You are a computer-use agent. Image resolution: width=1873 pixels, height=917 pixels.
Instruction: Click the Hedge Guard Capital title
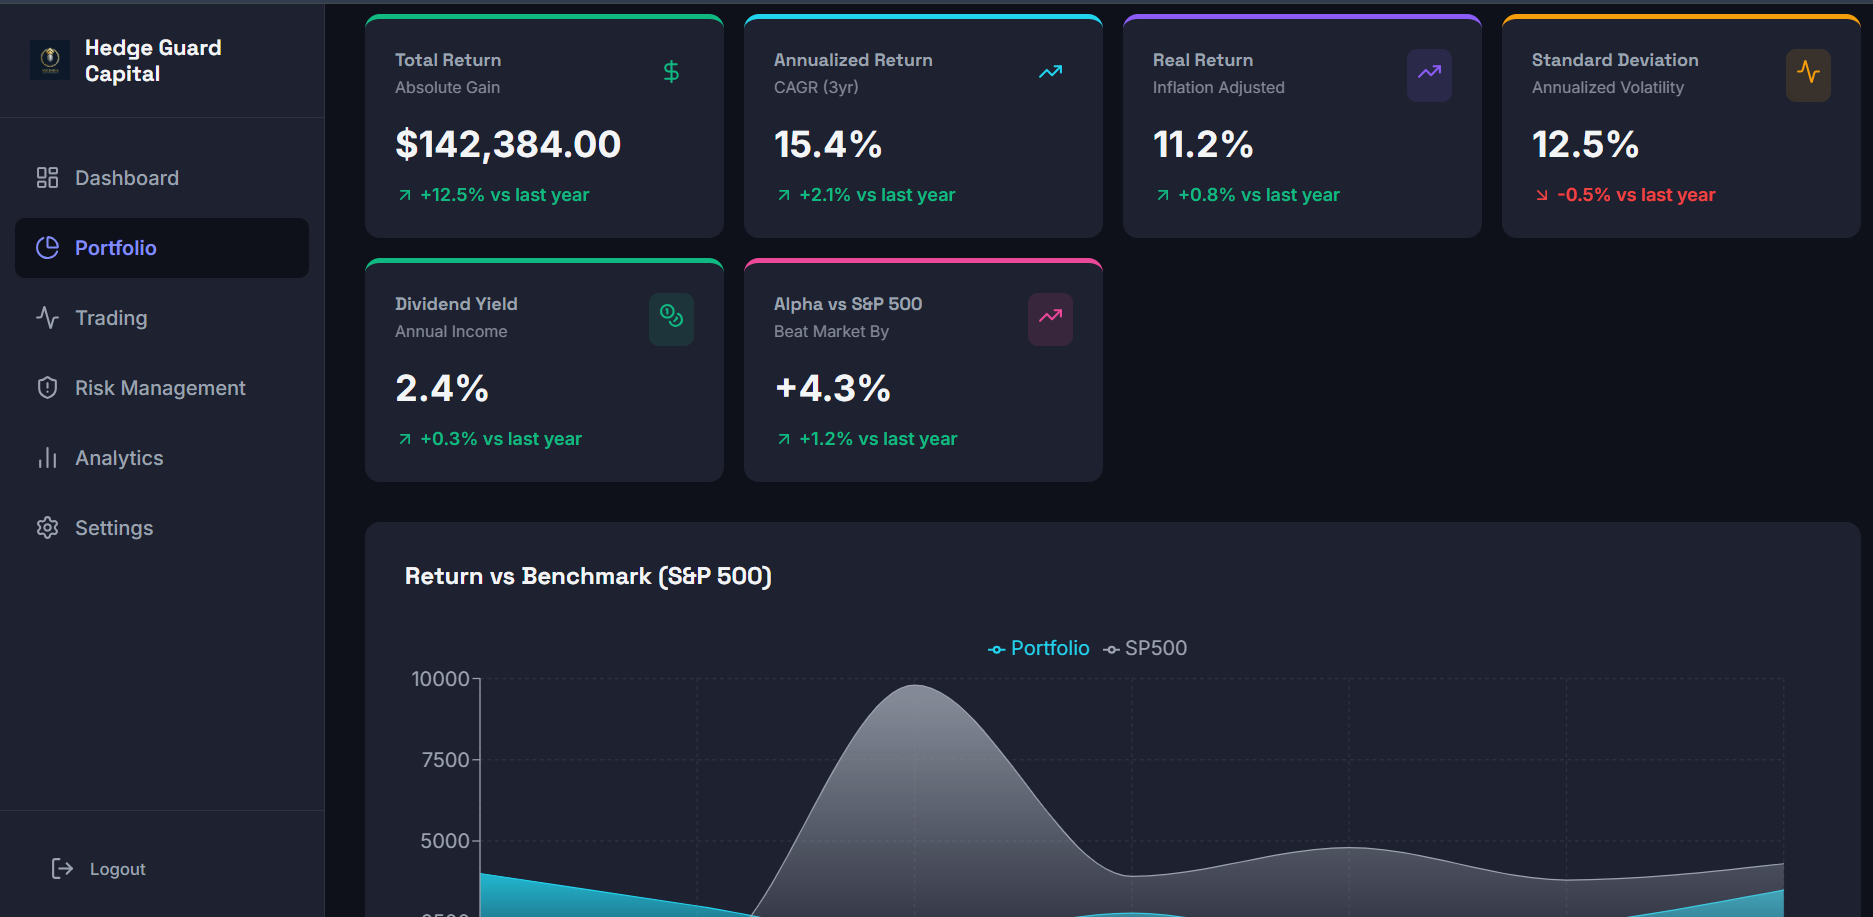[153, 60]
